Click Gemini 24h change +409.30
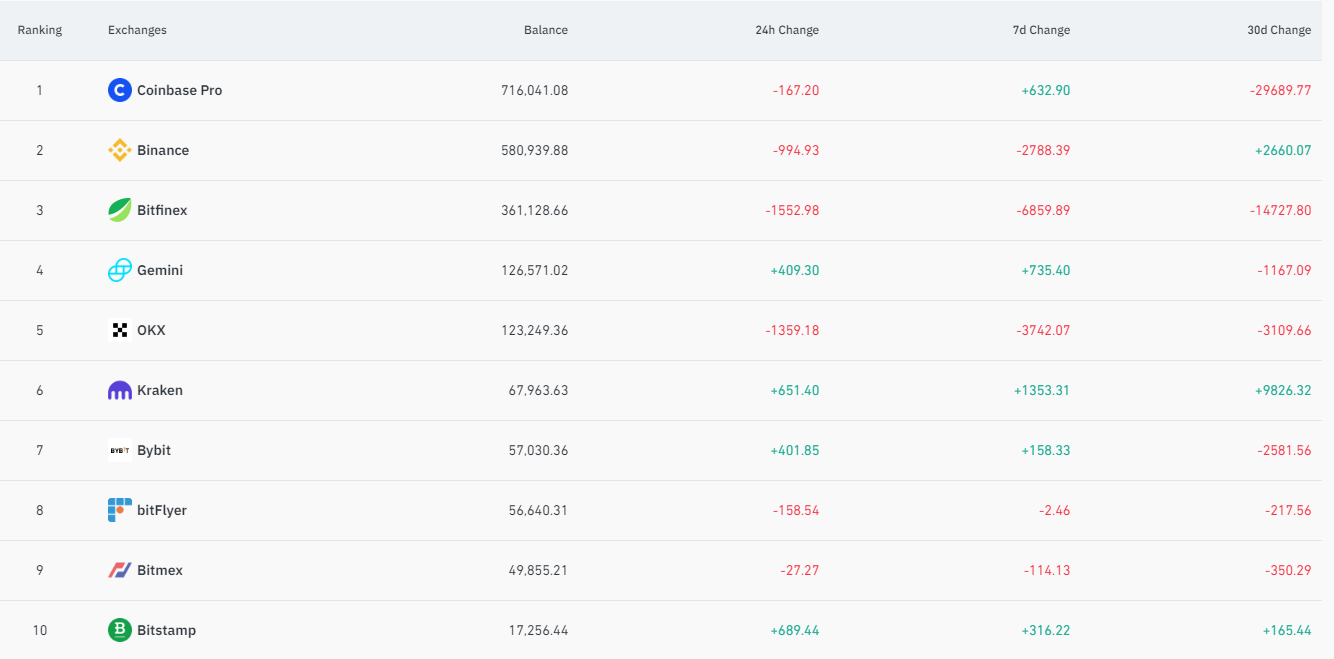Viewport: 1334px width, 659px height. pyautogui.click(x=795, y=270)
